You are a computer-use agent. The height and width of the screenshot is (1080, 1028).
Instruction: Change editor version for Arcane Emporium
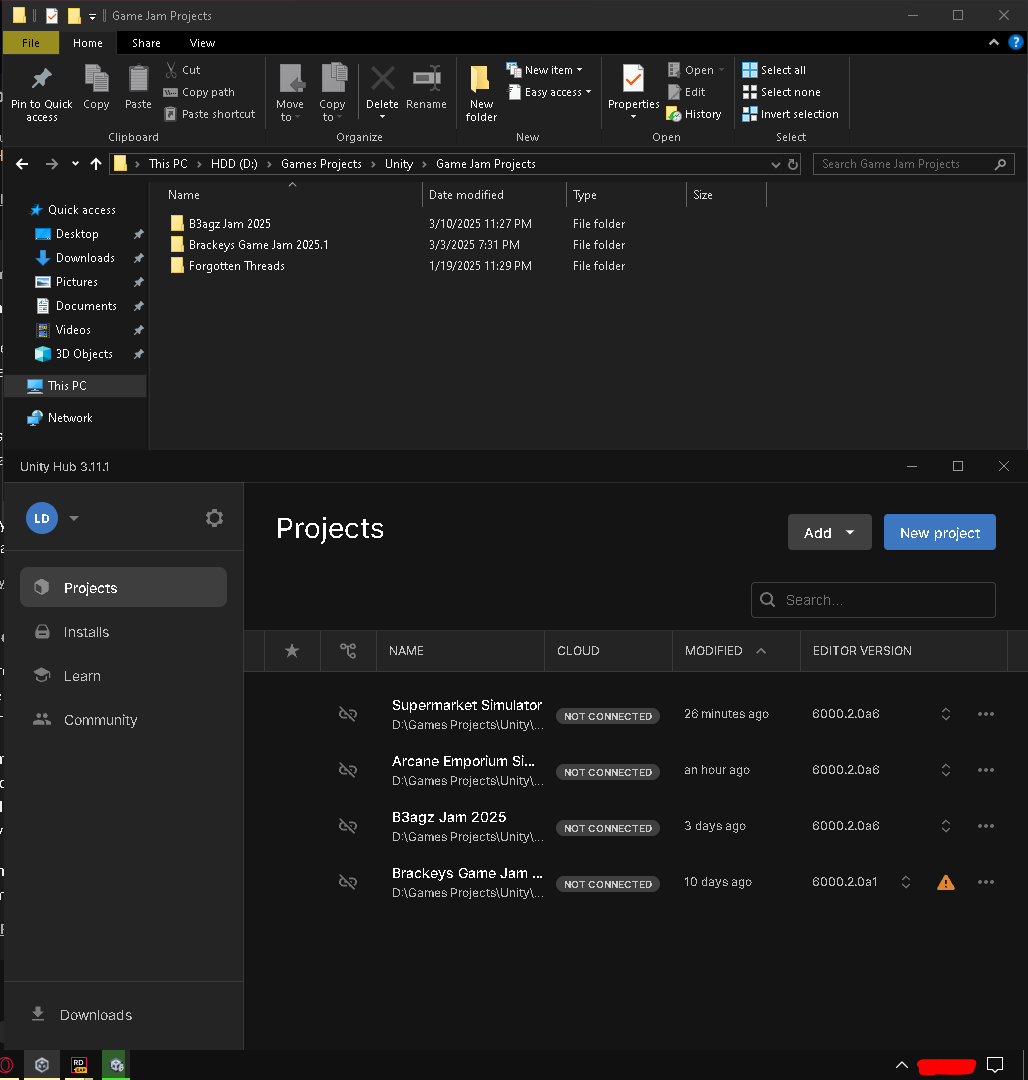[946, 770]
